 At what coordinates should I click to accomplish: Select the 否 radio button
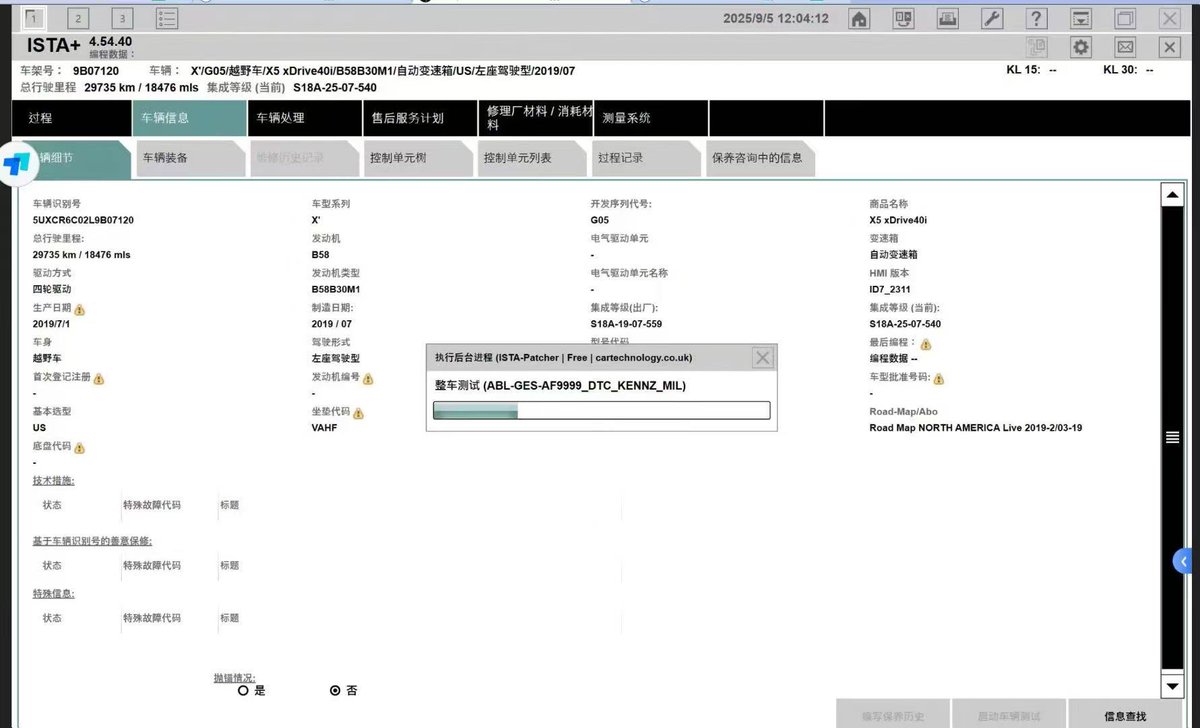pyautogui.click(x=335, y=690)
